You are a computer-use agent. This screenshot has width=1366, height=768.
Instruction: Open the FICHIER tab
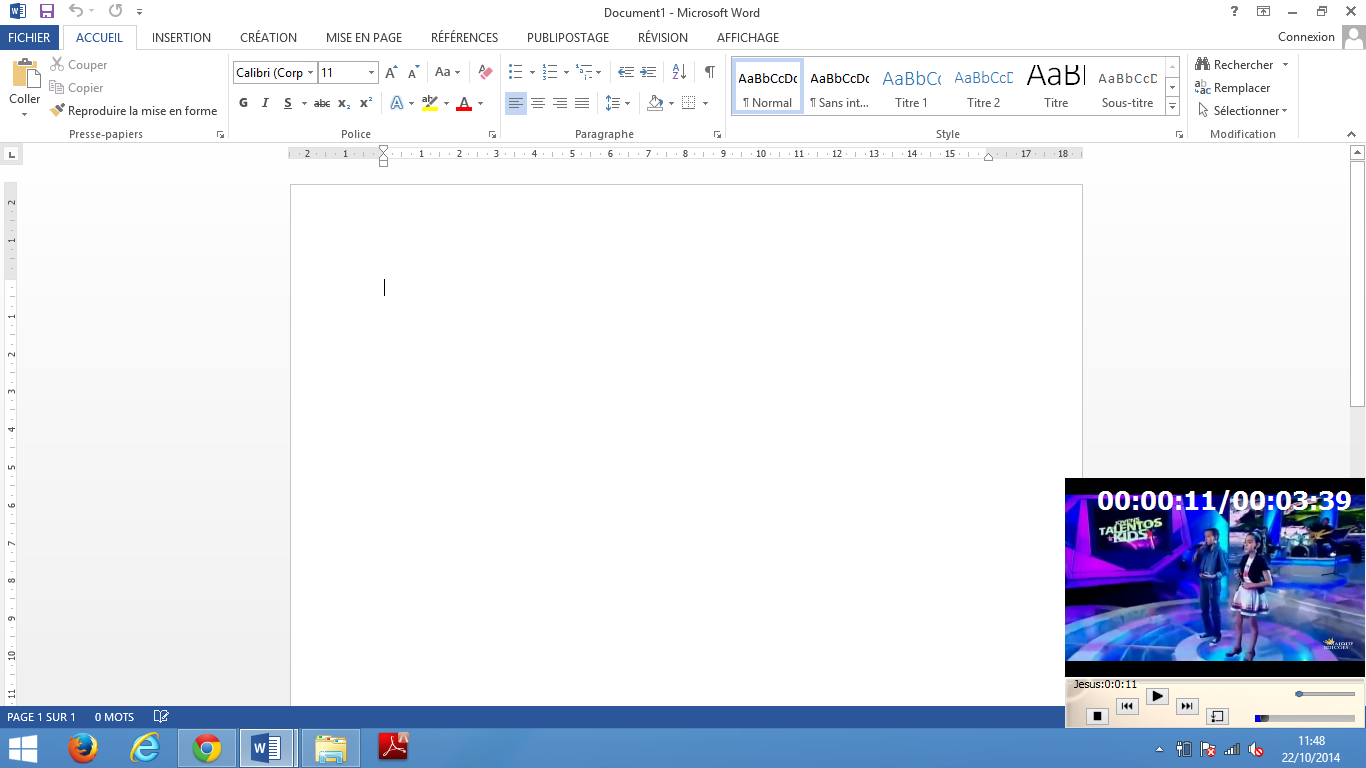point(29,38)
